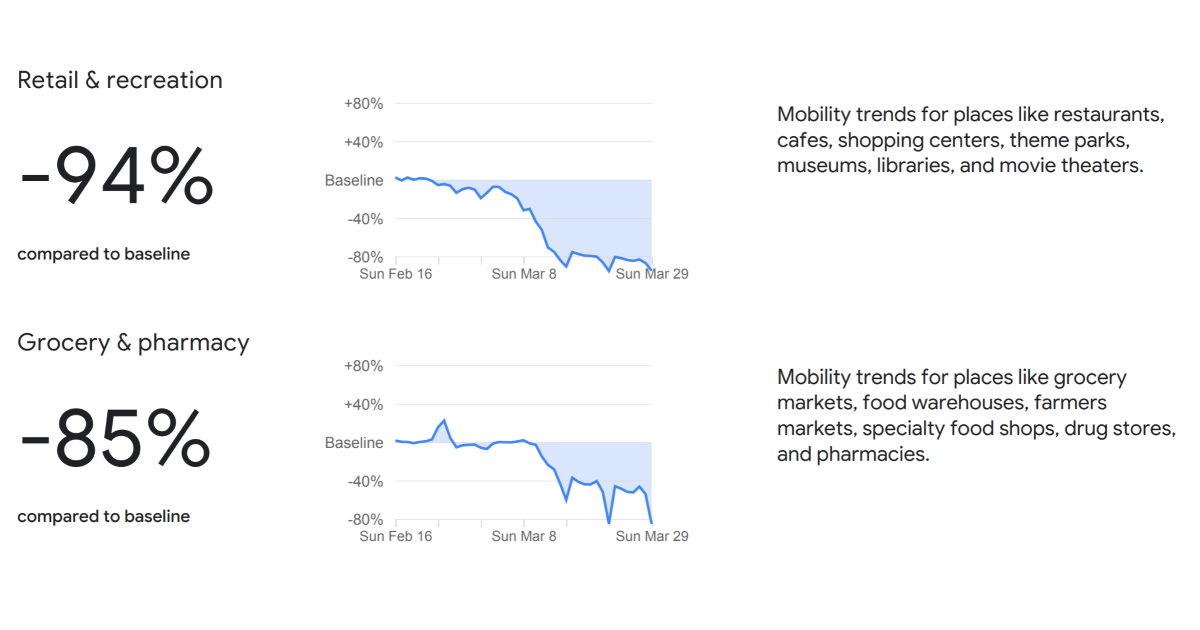
Task: Select "Sun Mar 8" on Retail chart axis
Action: click(524, 274)
